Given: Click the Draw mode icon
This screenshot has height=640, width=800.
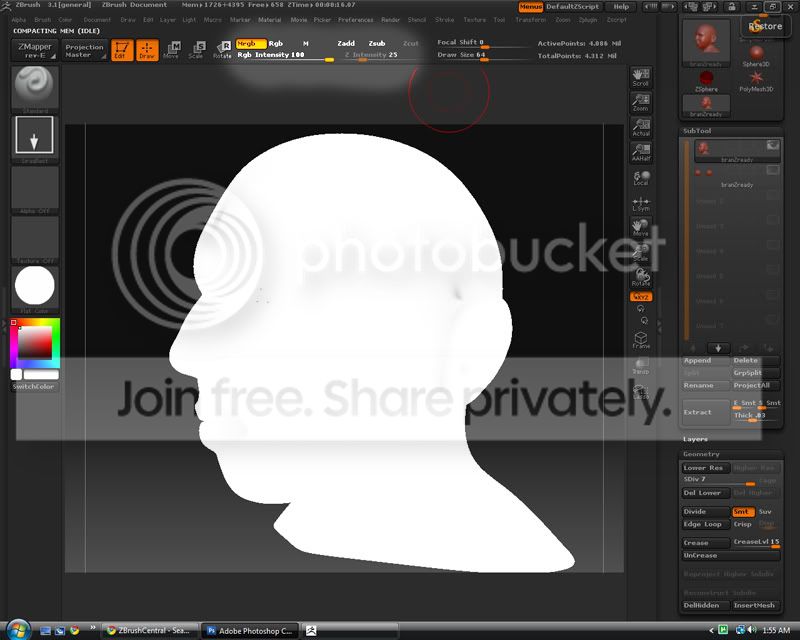Looking at the screenshot, I should [147, 49].
